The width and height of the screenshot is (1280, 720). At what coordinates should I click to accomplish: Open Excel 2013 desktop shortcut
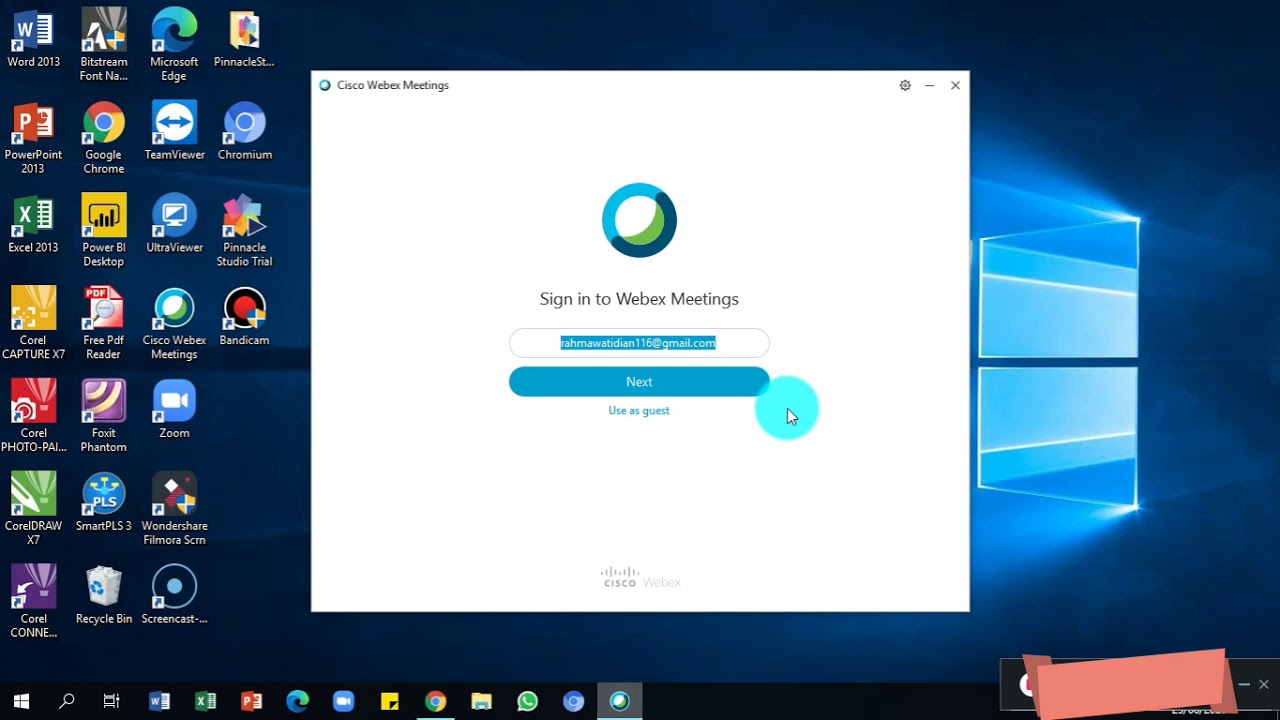coord(33,224)
